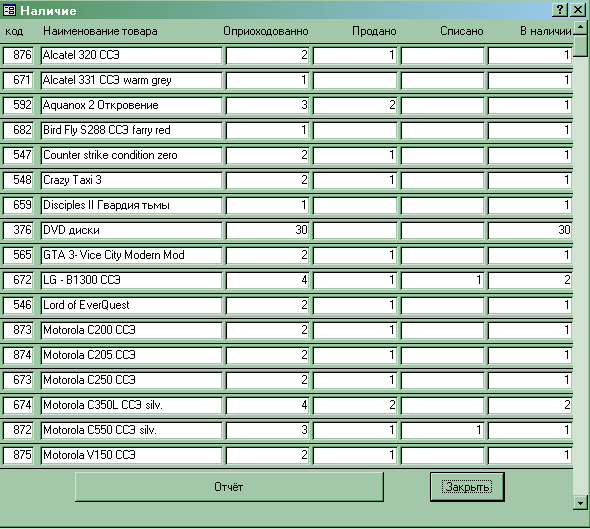Click Оприходованно value 30 for DVD диски
This screenshot has height=529, width=590.
[268, 230]
